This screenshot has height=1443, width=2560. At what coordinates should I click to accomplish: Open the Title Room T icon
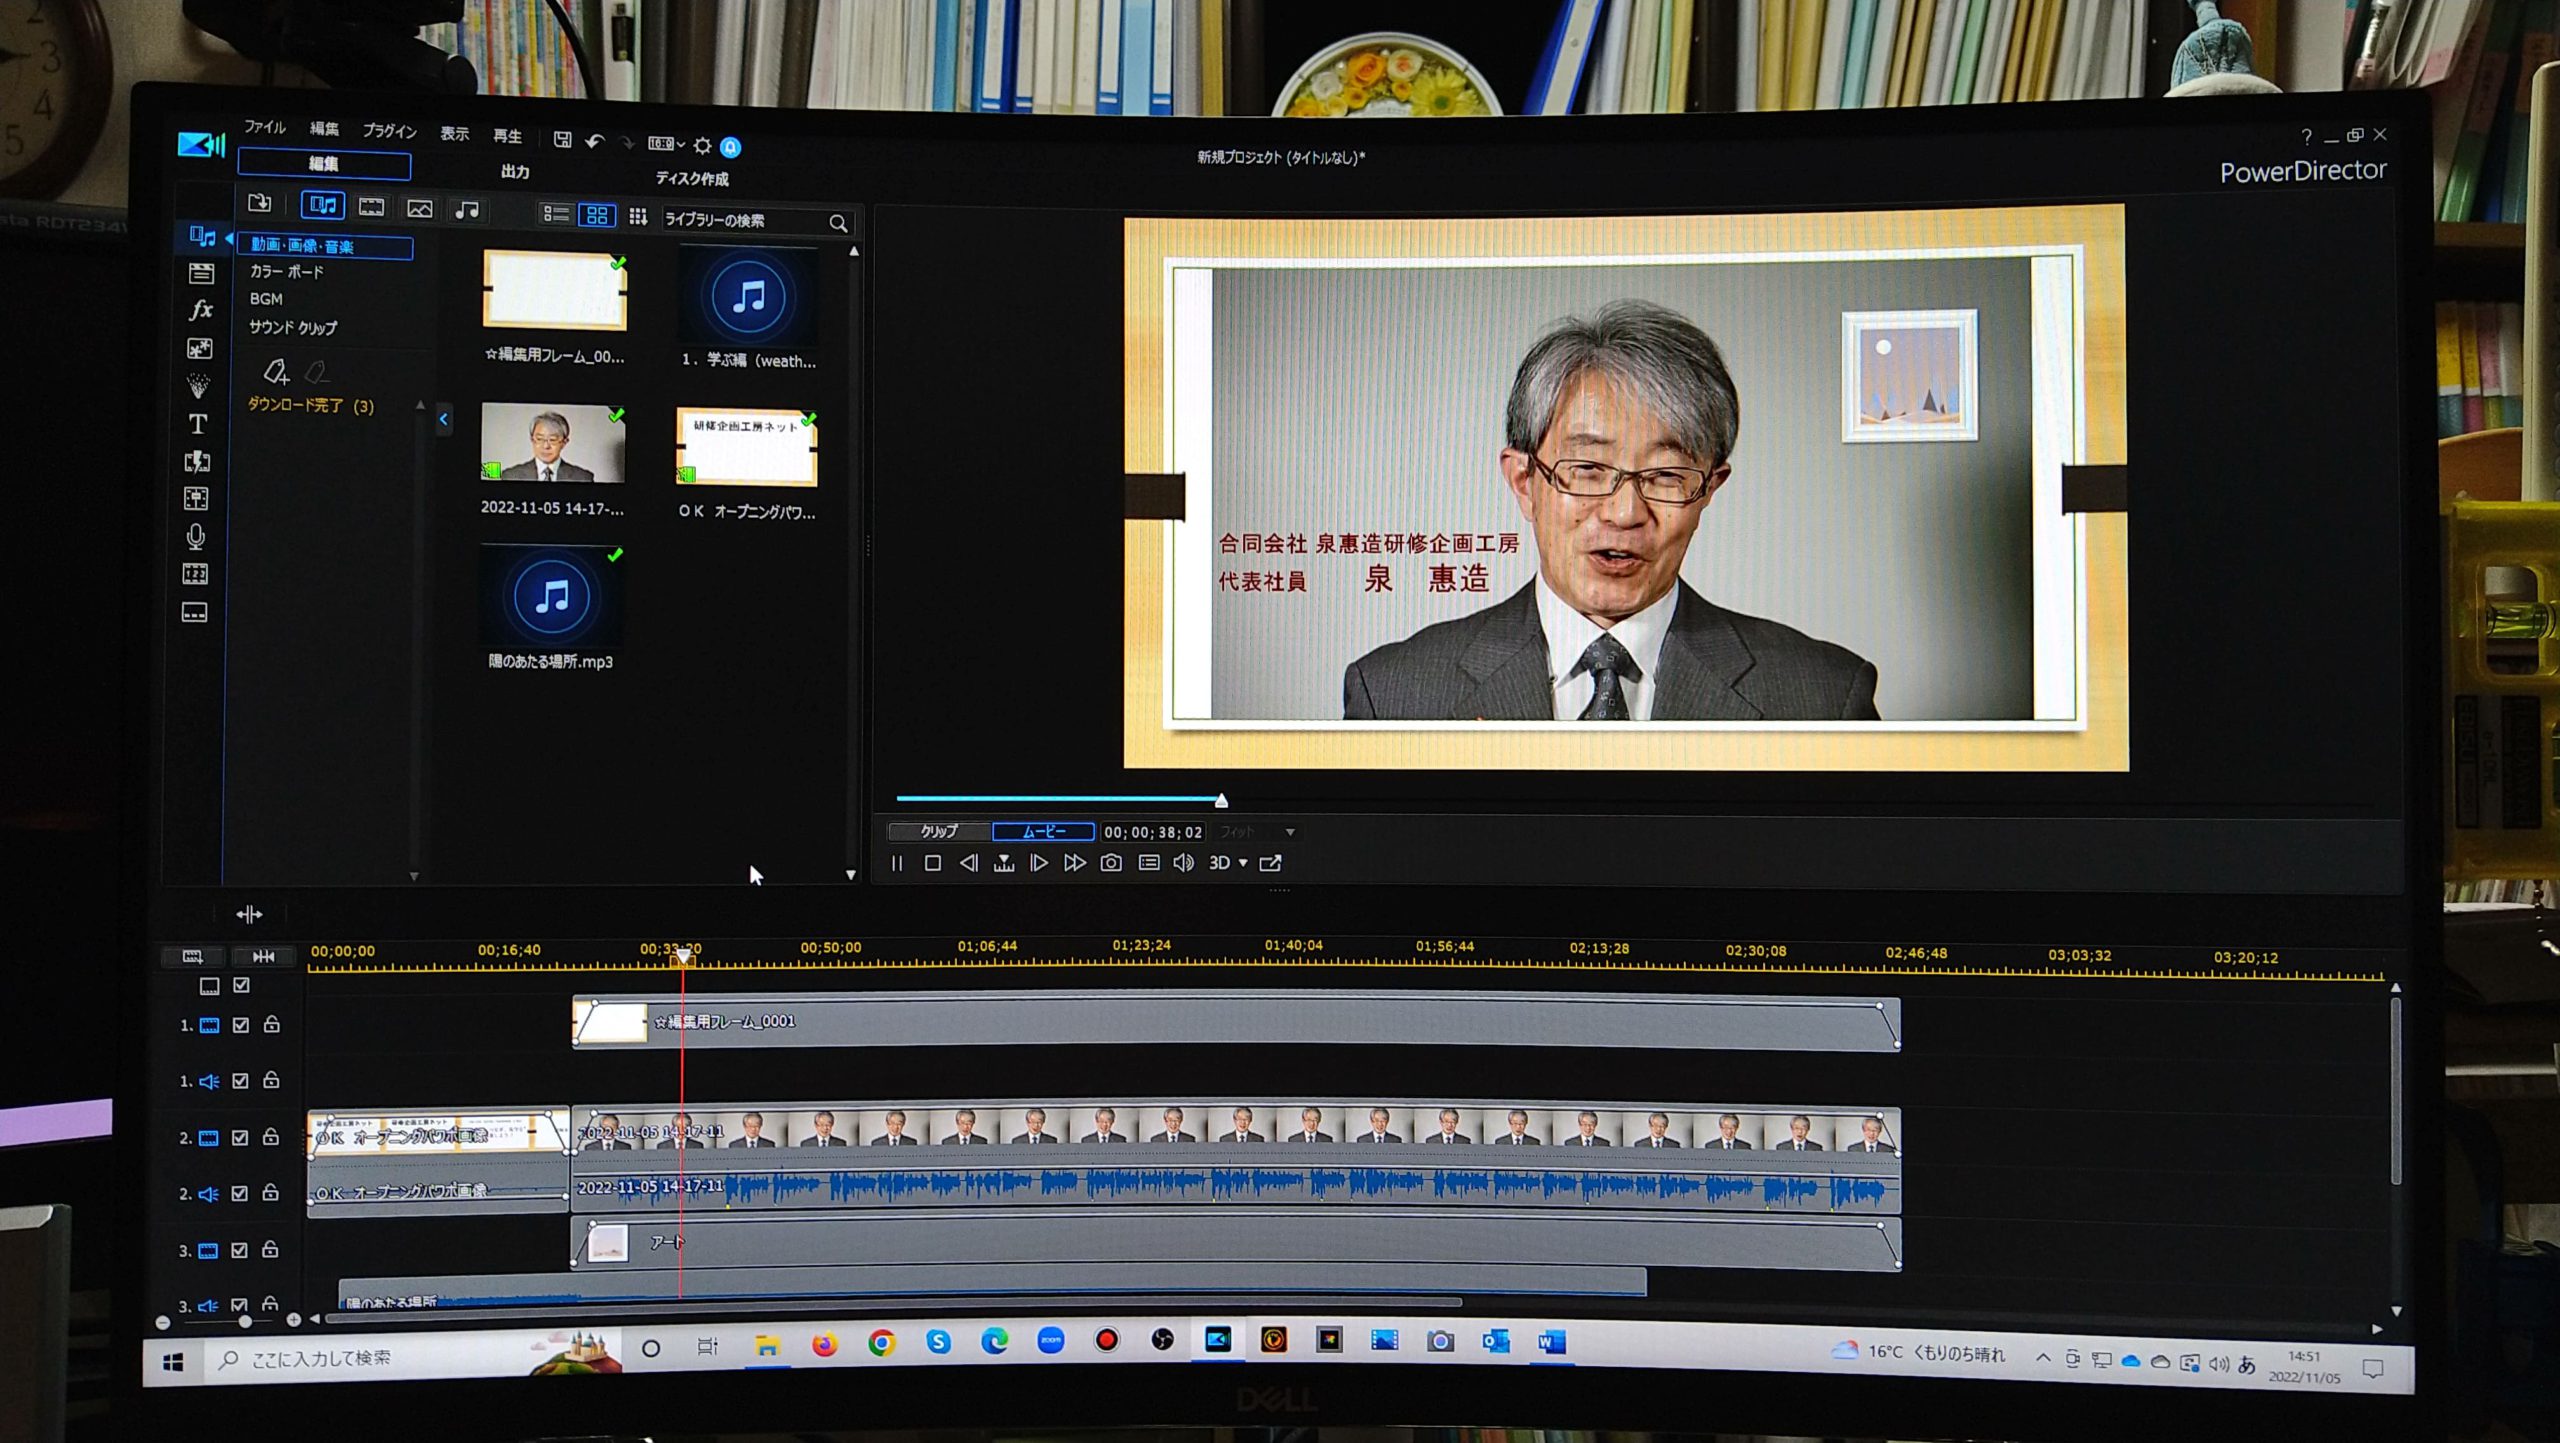pyautogui.click(x=198, y=424)
